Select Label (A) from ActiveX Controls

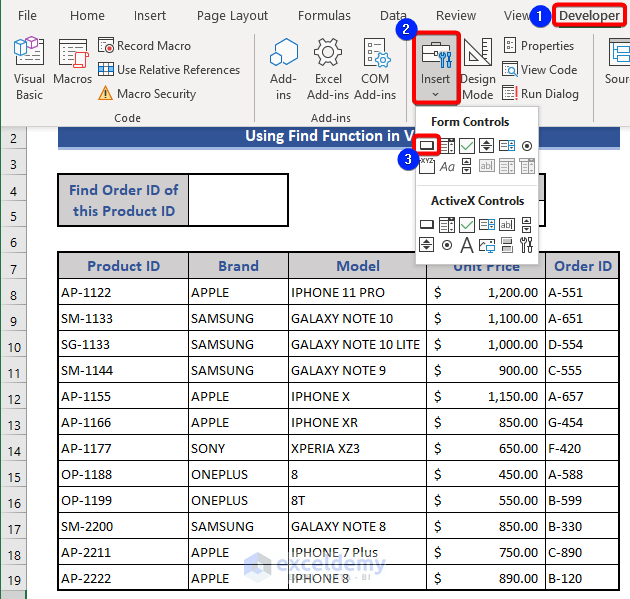click(467, 245)
